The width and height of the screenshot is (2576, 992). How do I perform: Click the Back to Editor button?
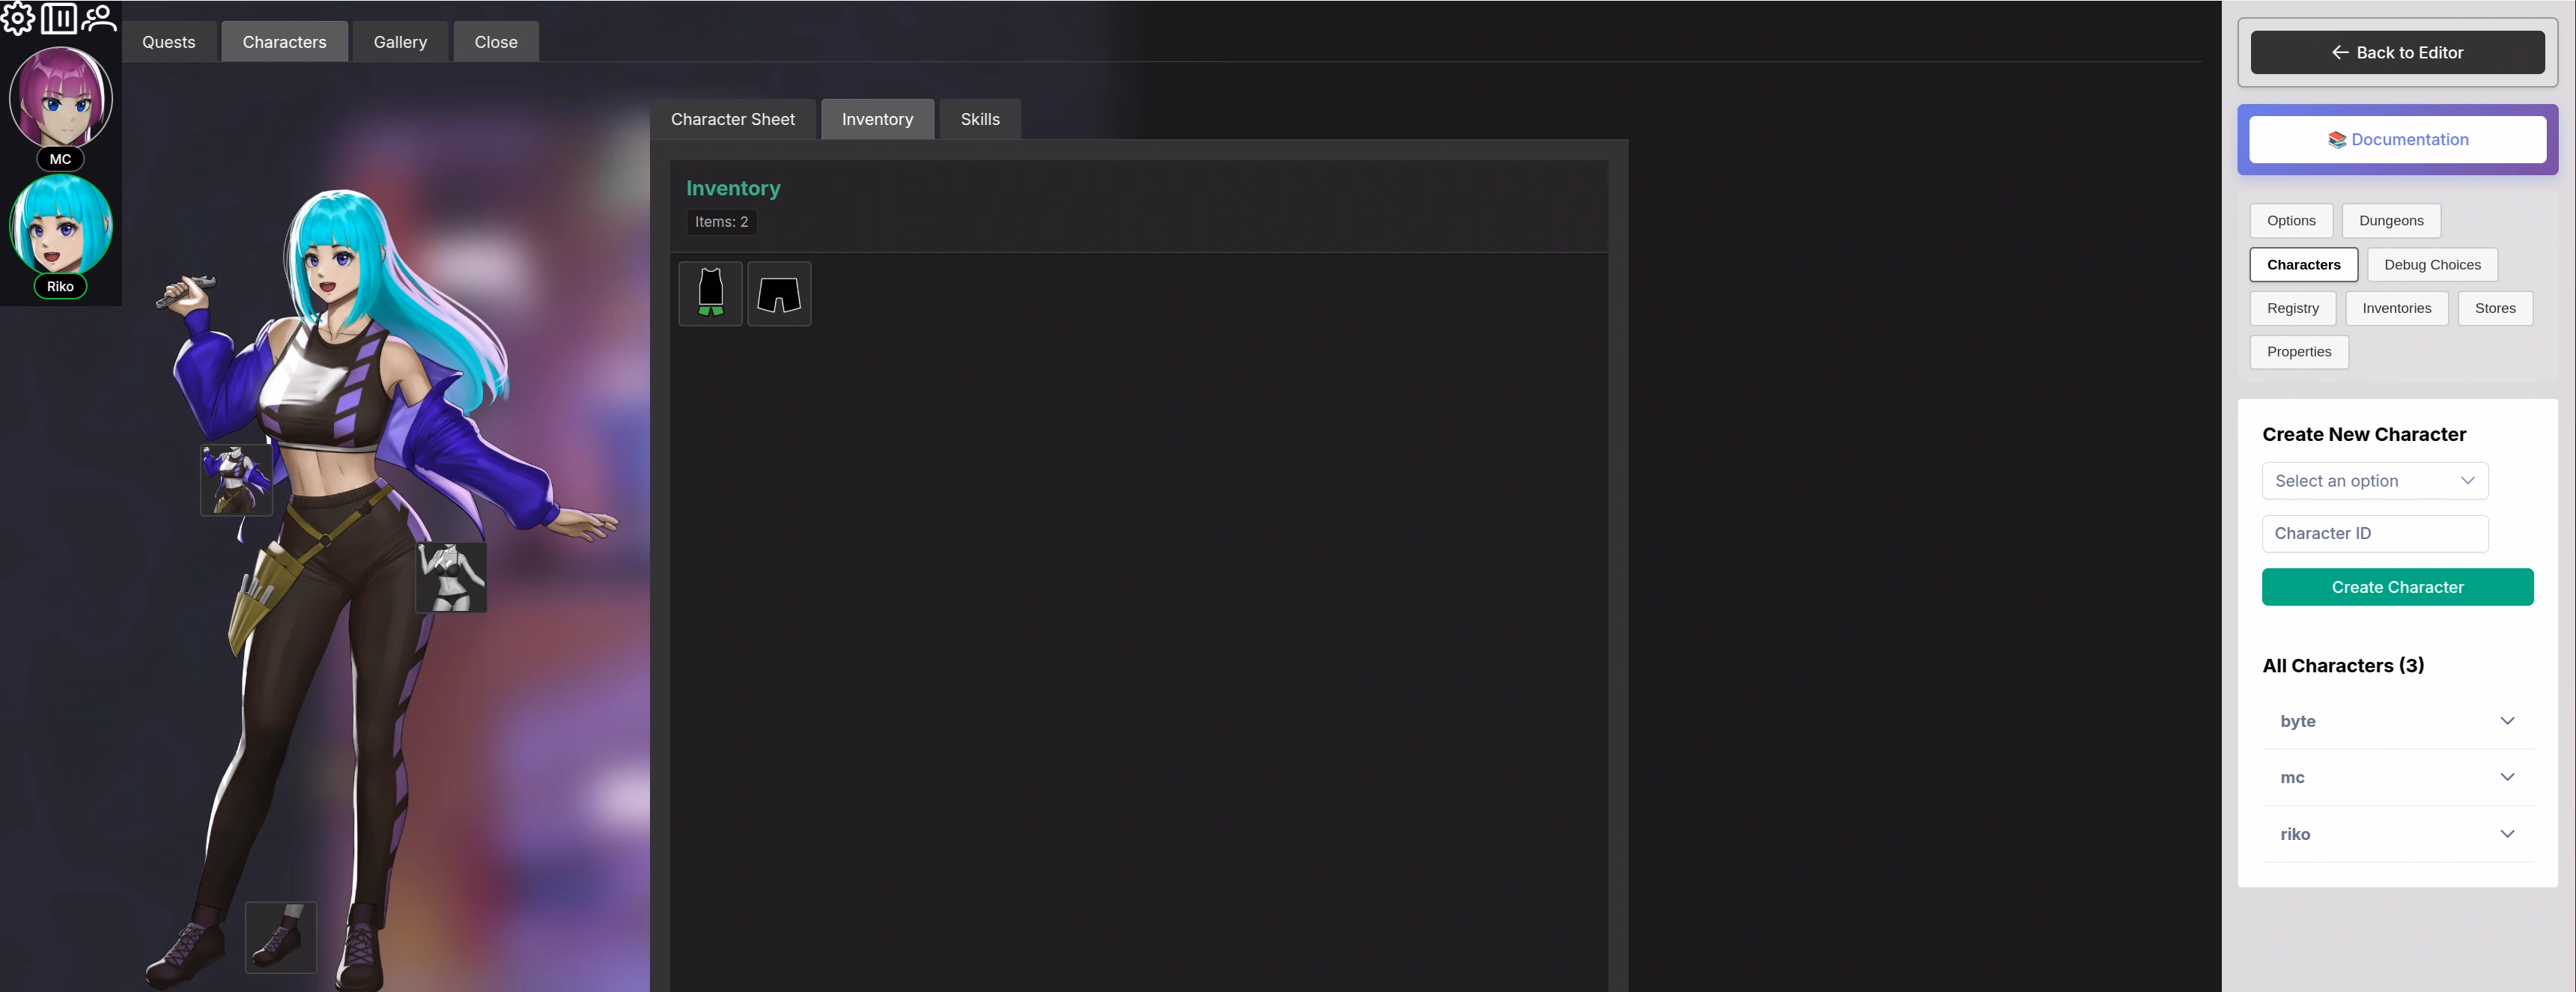[2396, 52]
